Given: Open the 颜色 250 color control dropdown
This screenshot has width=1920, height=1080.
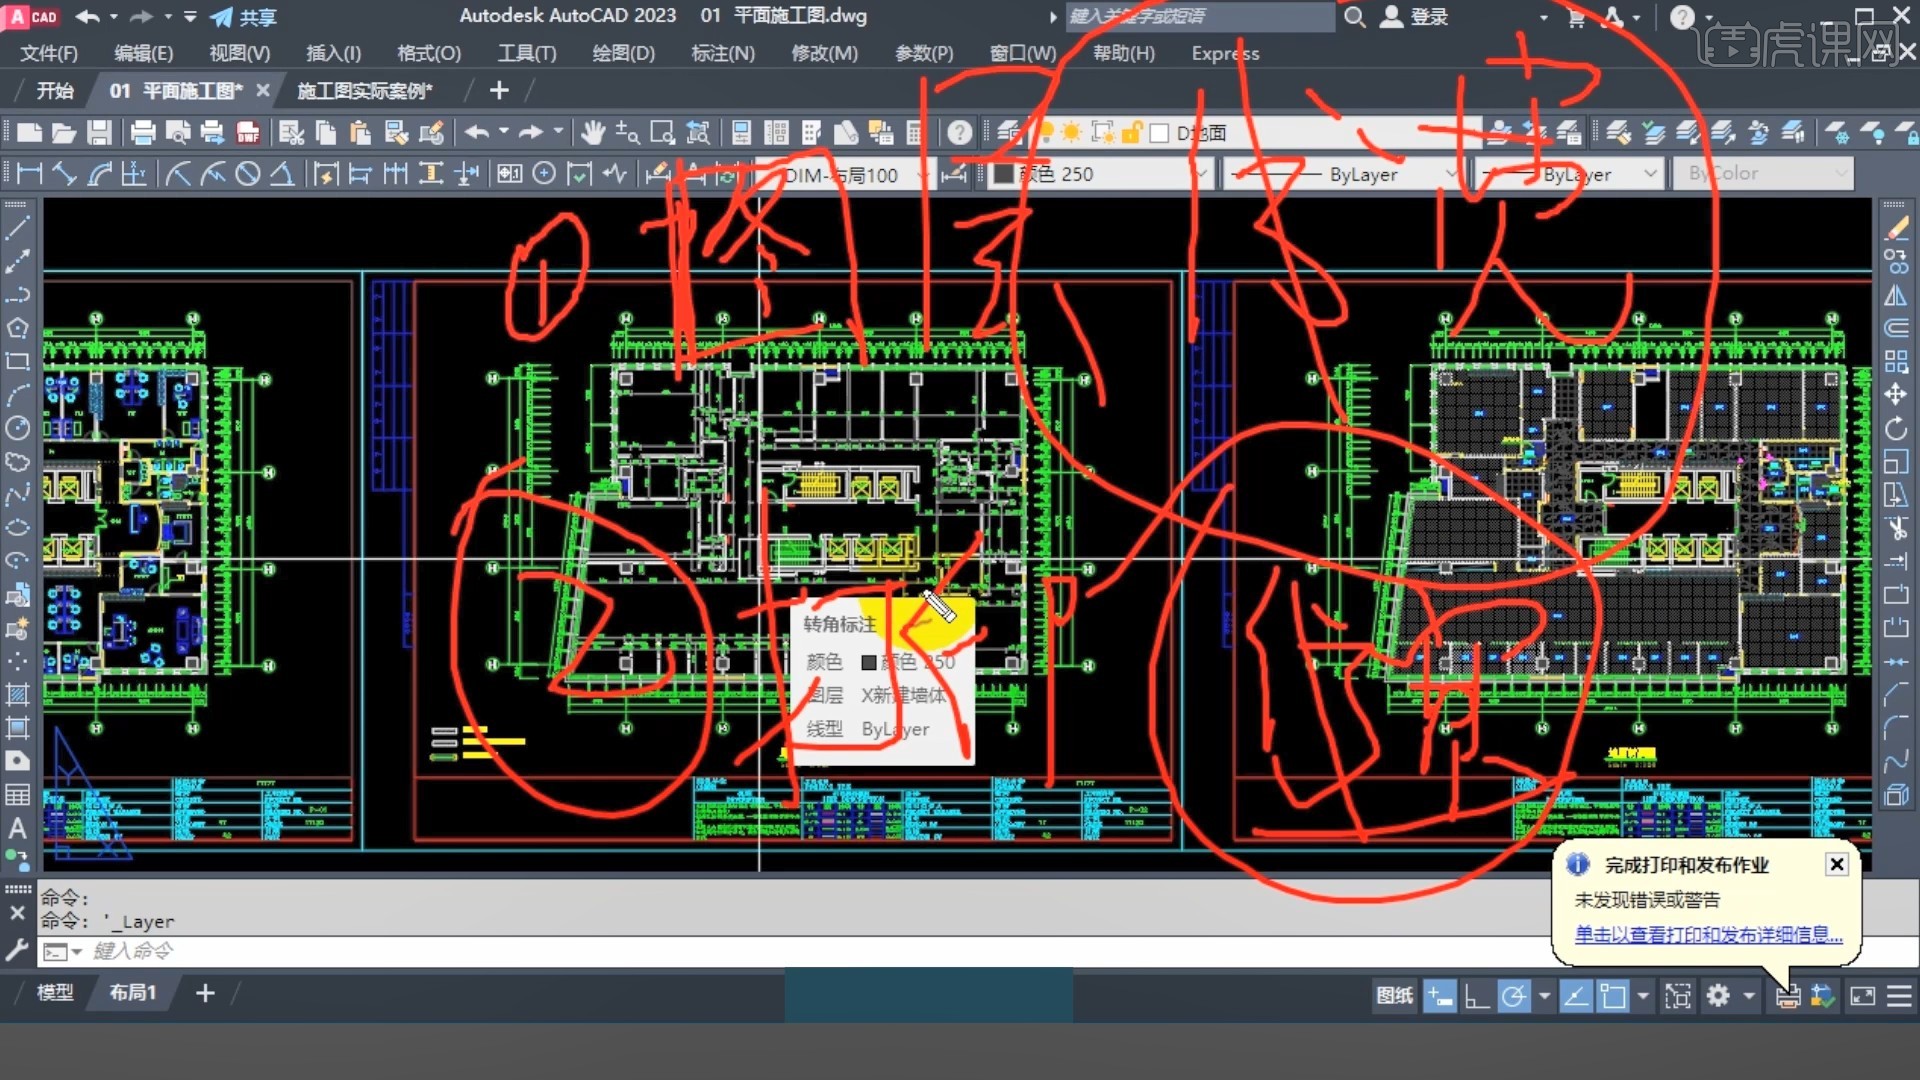Looking at the screenshot, I should coord(1202,174).
